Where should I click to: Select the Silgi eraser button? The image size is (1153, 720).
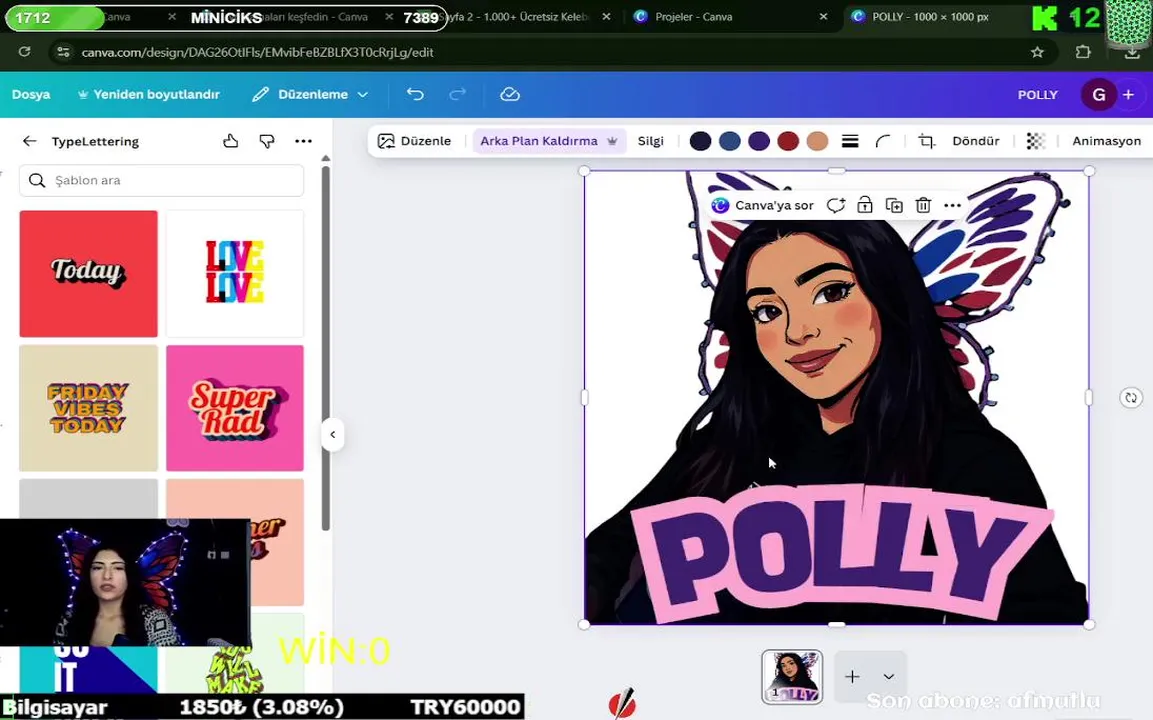(650, 141)
